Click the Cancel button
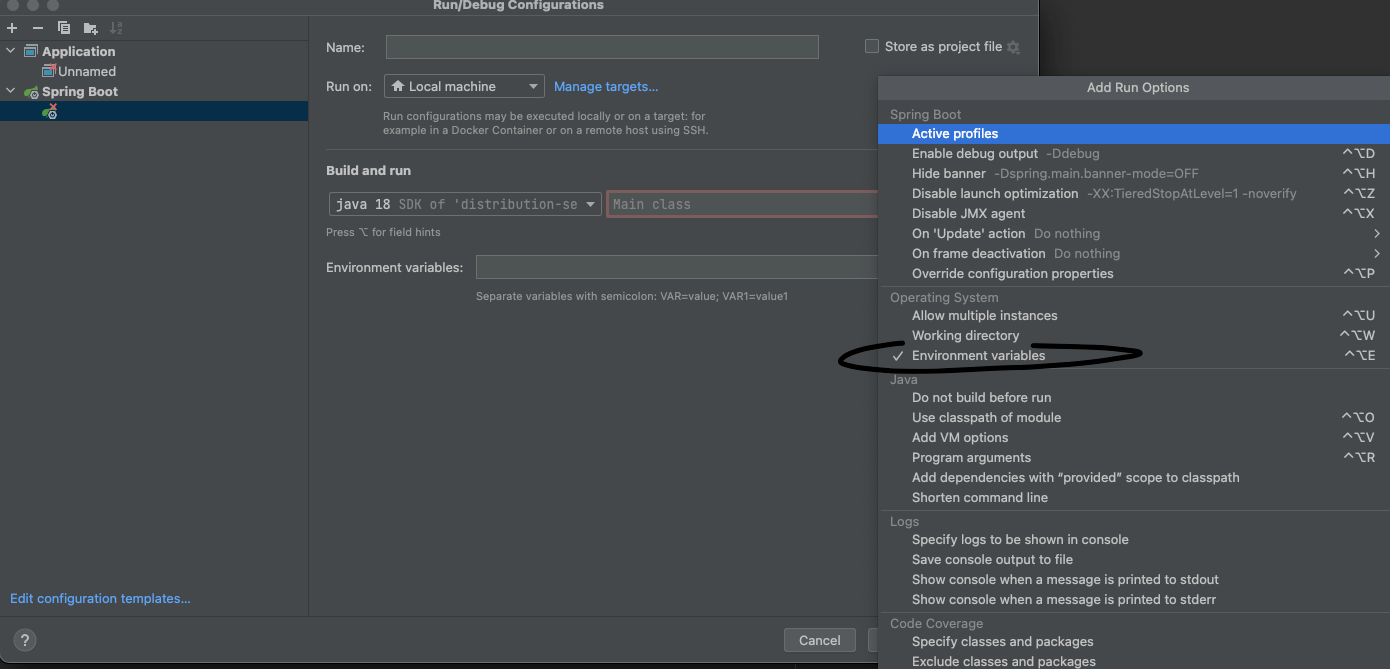Image resolution: width=1390 pixels, height=669 pixels. (819, 640)
